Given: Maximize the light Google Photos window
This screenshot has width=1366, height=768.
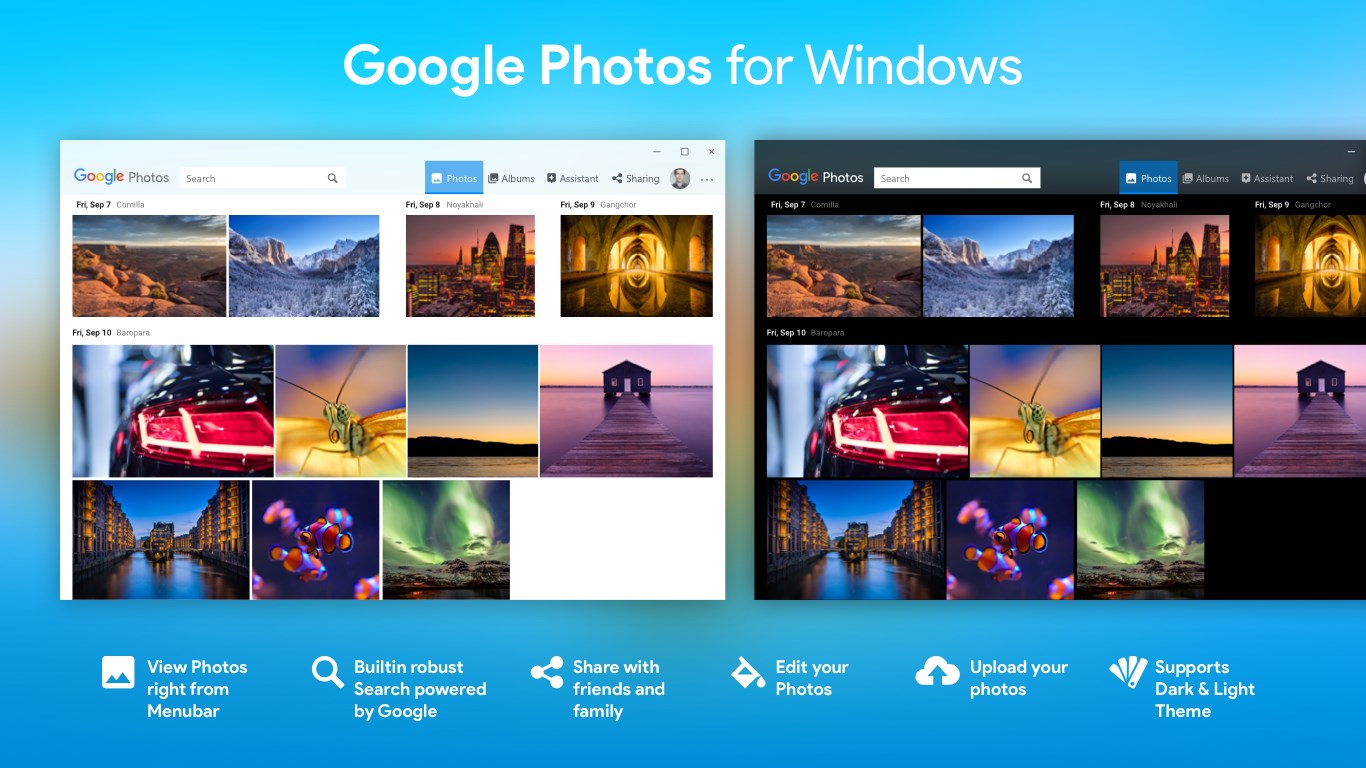Looking at the screenshot, I should (684, 152).
